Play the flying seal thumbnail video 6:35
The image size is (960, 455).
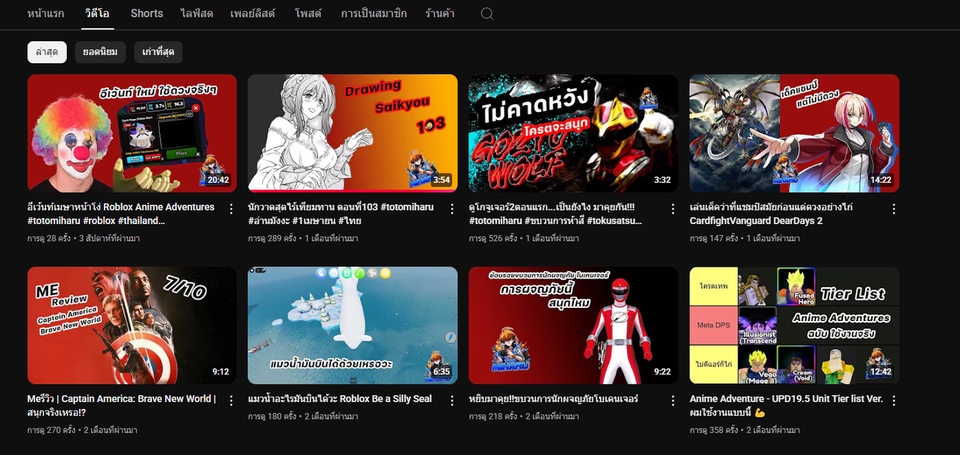pos(353,325)
